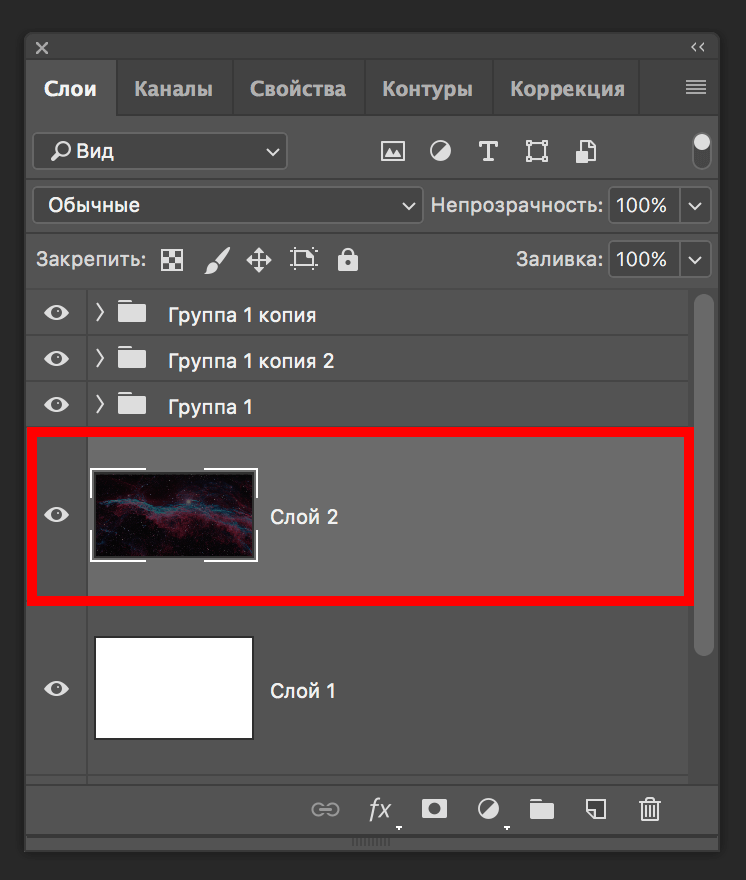Click the Заливка fill value field
This screenshot has width=746, height=880.
point(641,260)
